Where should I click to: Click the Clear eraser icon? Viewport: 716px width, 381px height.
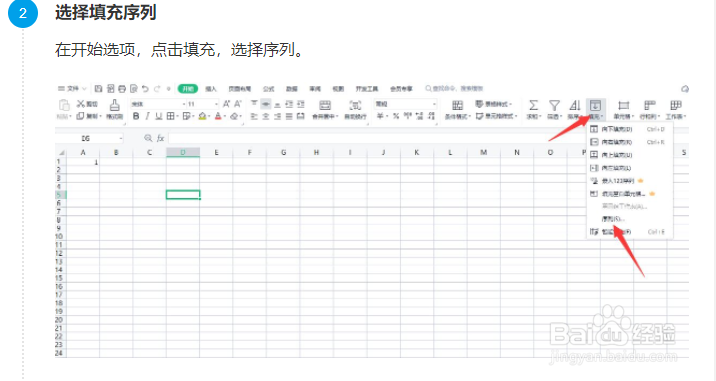[x=234, y=116]
